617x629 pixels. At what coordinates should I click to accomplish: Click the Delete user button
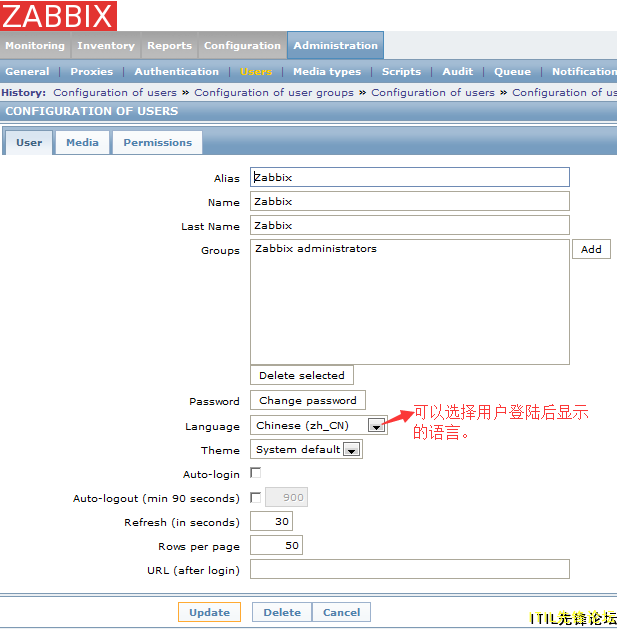click(282, 612)
